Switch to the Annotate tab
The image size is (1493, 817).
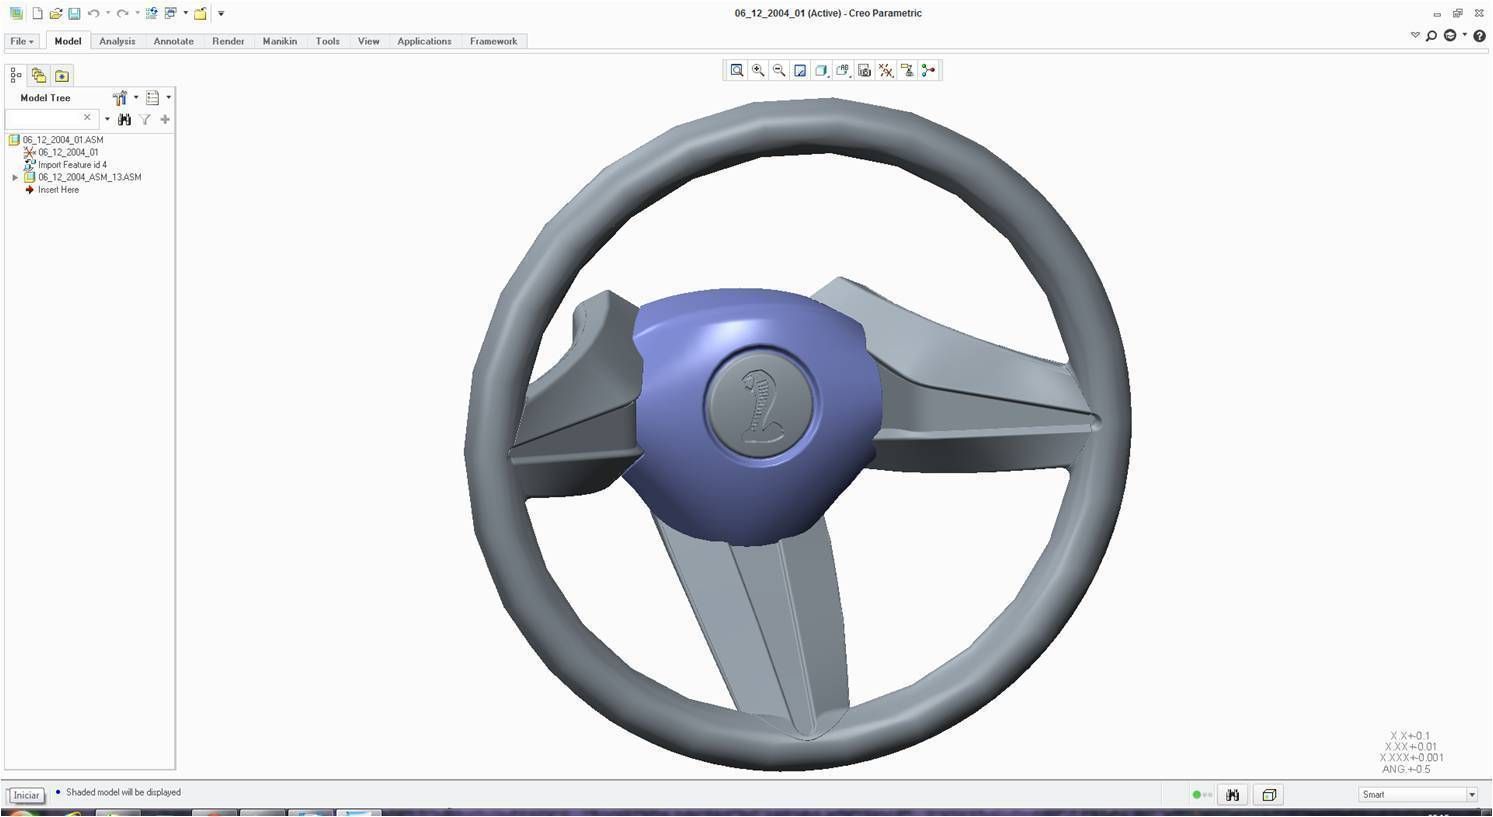pyautogui.click(x=173, y=41)
